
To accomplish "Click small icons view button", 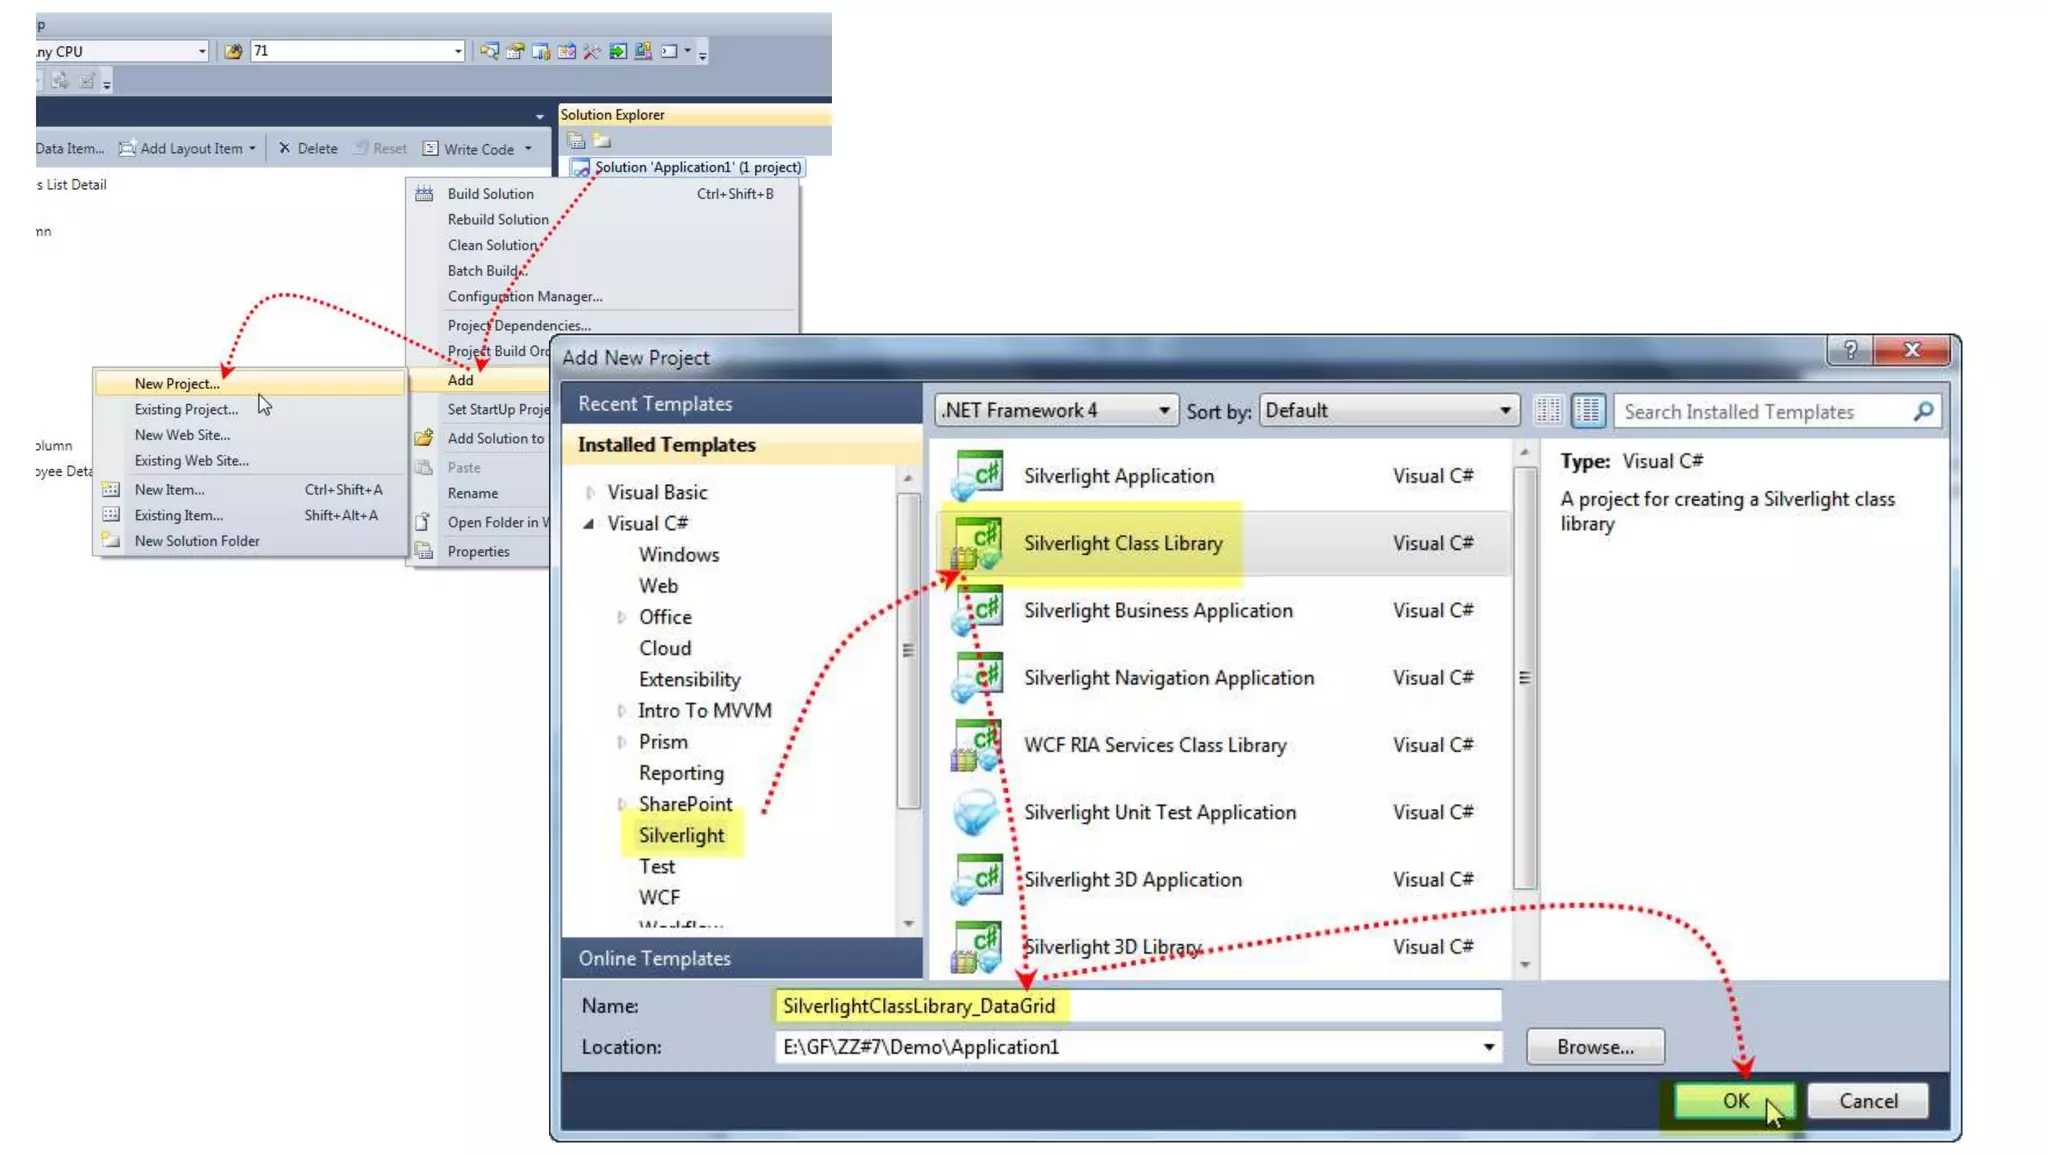I will coord(1548,411).
